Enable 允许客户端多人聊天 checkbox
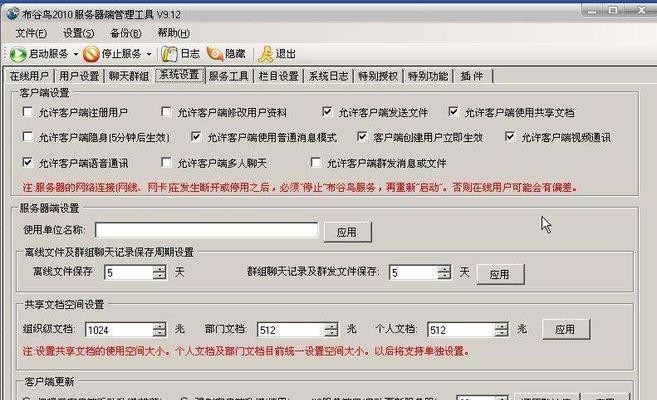 (x=166, y=162)
